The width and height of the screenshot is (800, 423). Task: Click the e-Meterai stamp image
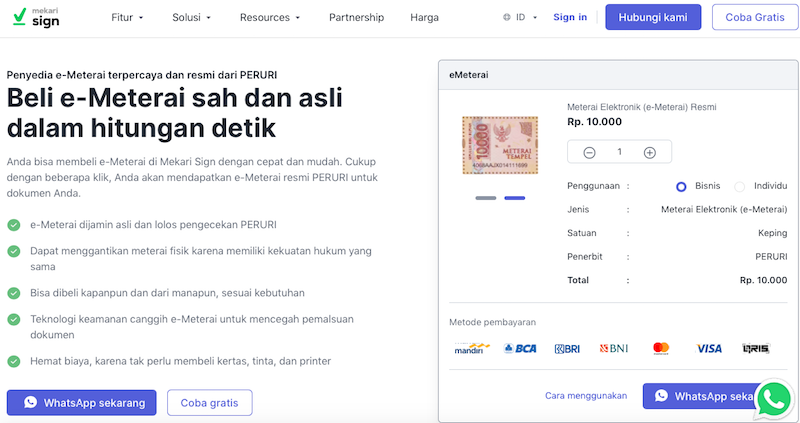[500, 145]
